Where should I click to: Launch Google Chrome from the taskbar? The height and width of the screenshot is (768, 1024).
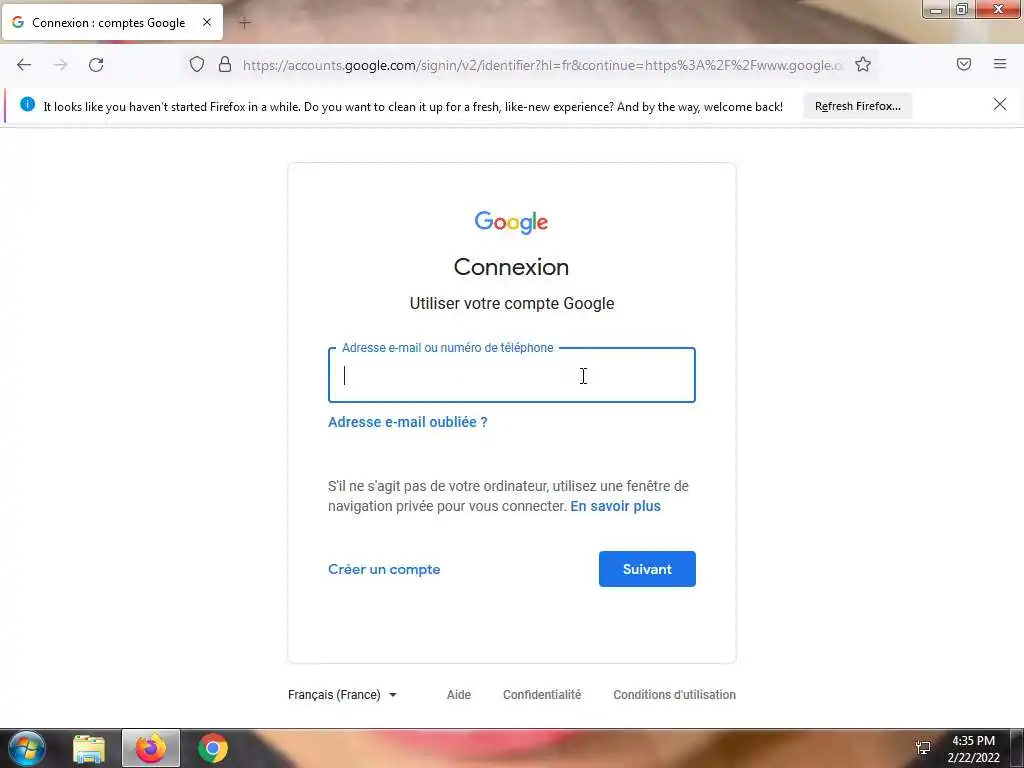pos(213,748)
